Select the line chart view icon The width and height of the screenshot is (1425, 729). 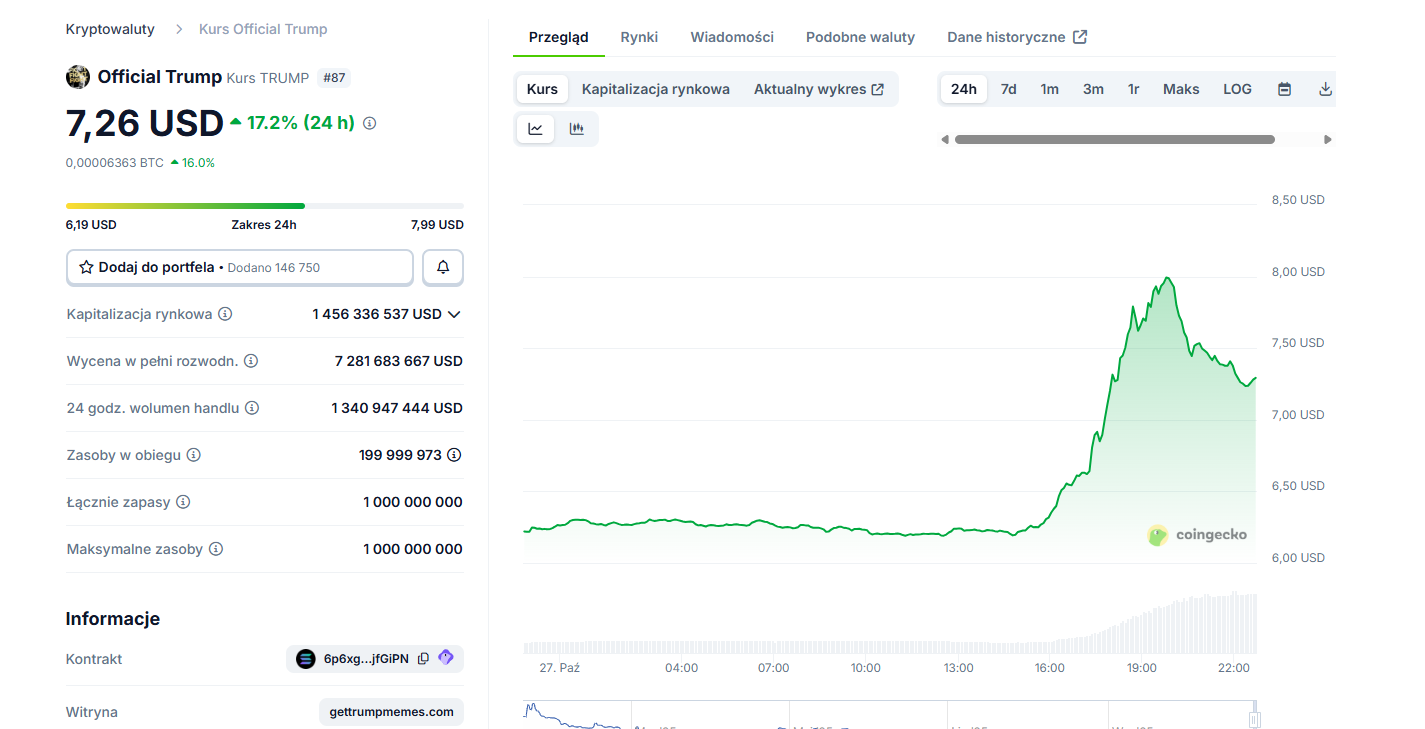536,128
